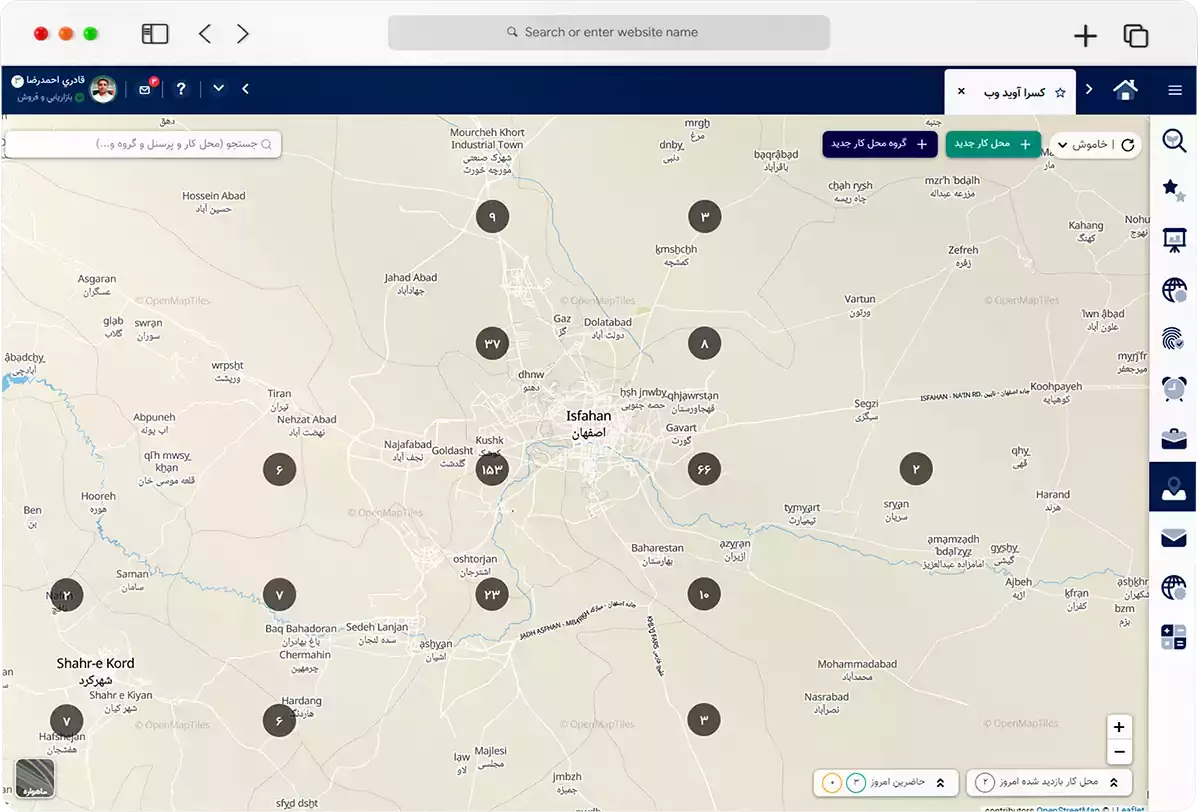Switch map to satellite layer thumbnail
Screen dimensions: 1200x812
click(x=35, y=779)
